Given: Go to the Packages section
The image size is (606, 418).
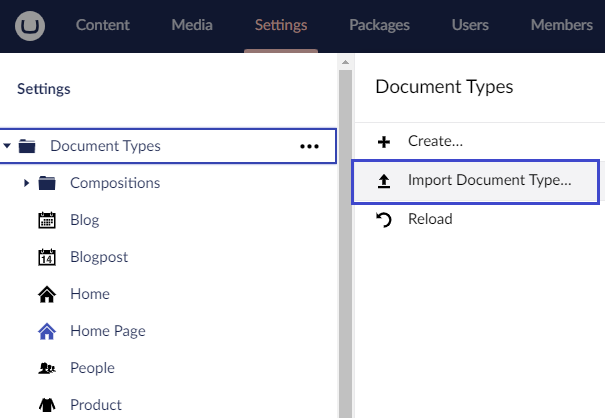Looking at the screenshot, I should [379, 25].
